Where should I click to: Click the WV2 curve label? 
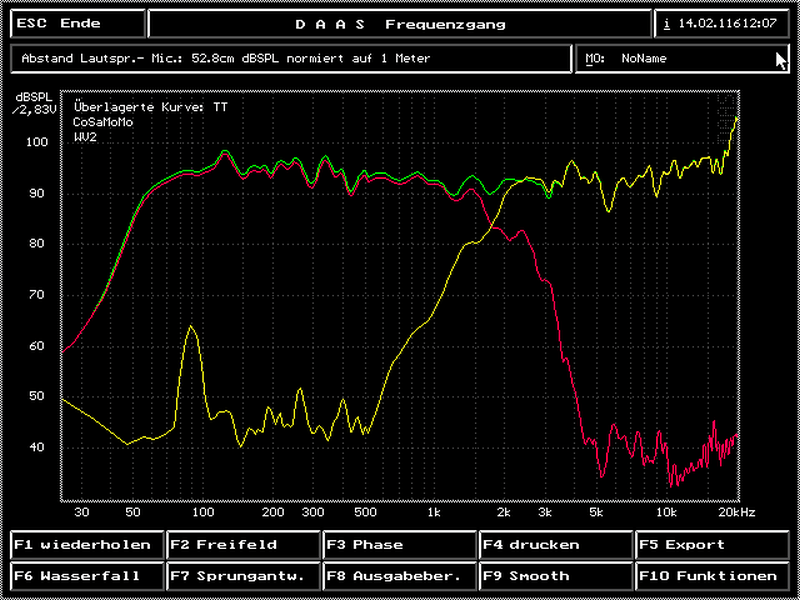(x=86, y=135)
